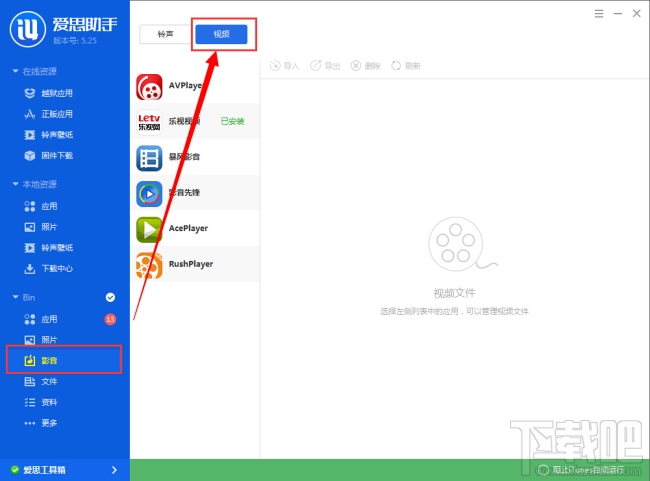This screenshot has width=650, height=481.
Task: Select AVPlayer in the app list
Action: pyautogui.click(x=195, y=86)
